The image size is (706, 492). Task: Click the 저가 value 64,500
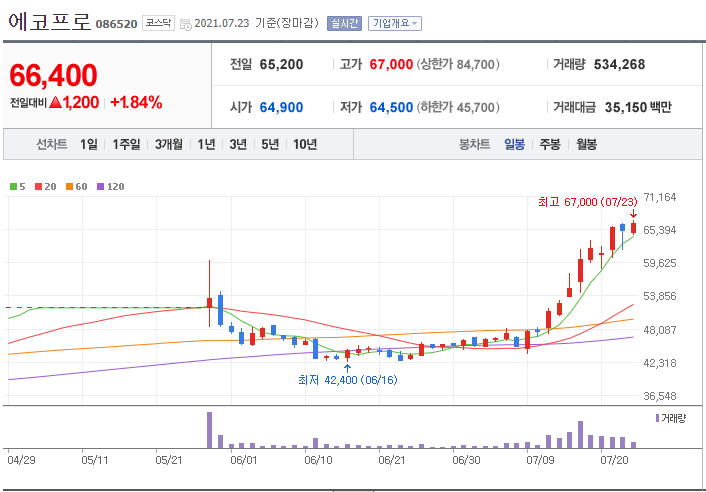[x=391, y=107]
